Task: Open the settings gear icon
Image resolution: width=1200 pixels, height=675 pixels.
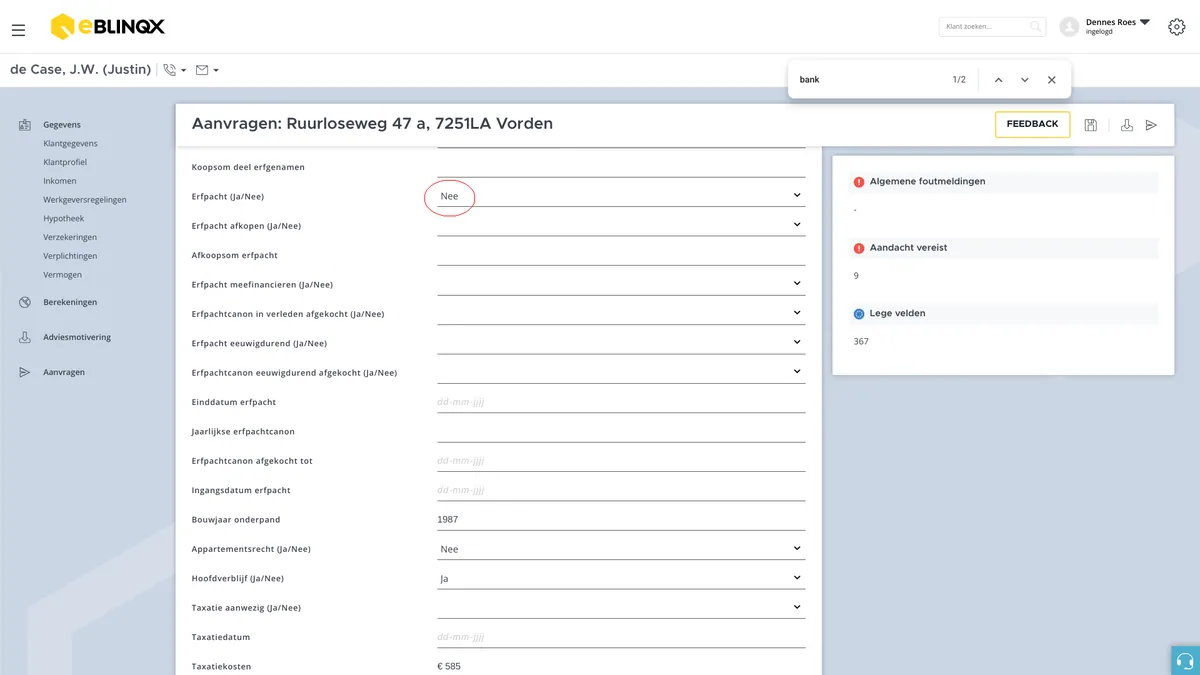Action: coord(1177,27)
